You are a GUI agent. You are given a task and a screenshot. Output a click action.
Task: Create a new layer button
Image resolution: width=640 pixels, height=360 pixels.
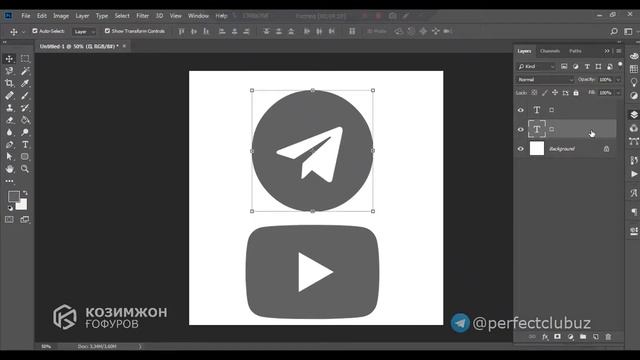pyautogui.click(x=596, y=337)
